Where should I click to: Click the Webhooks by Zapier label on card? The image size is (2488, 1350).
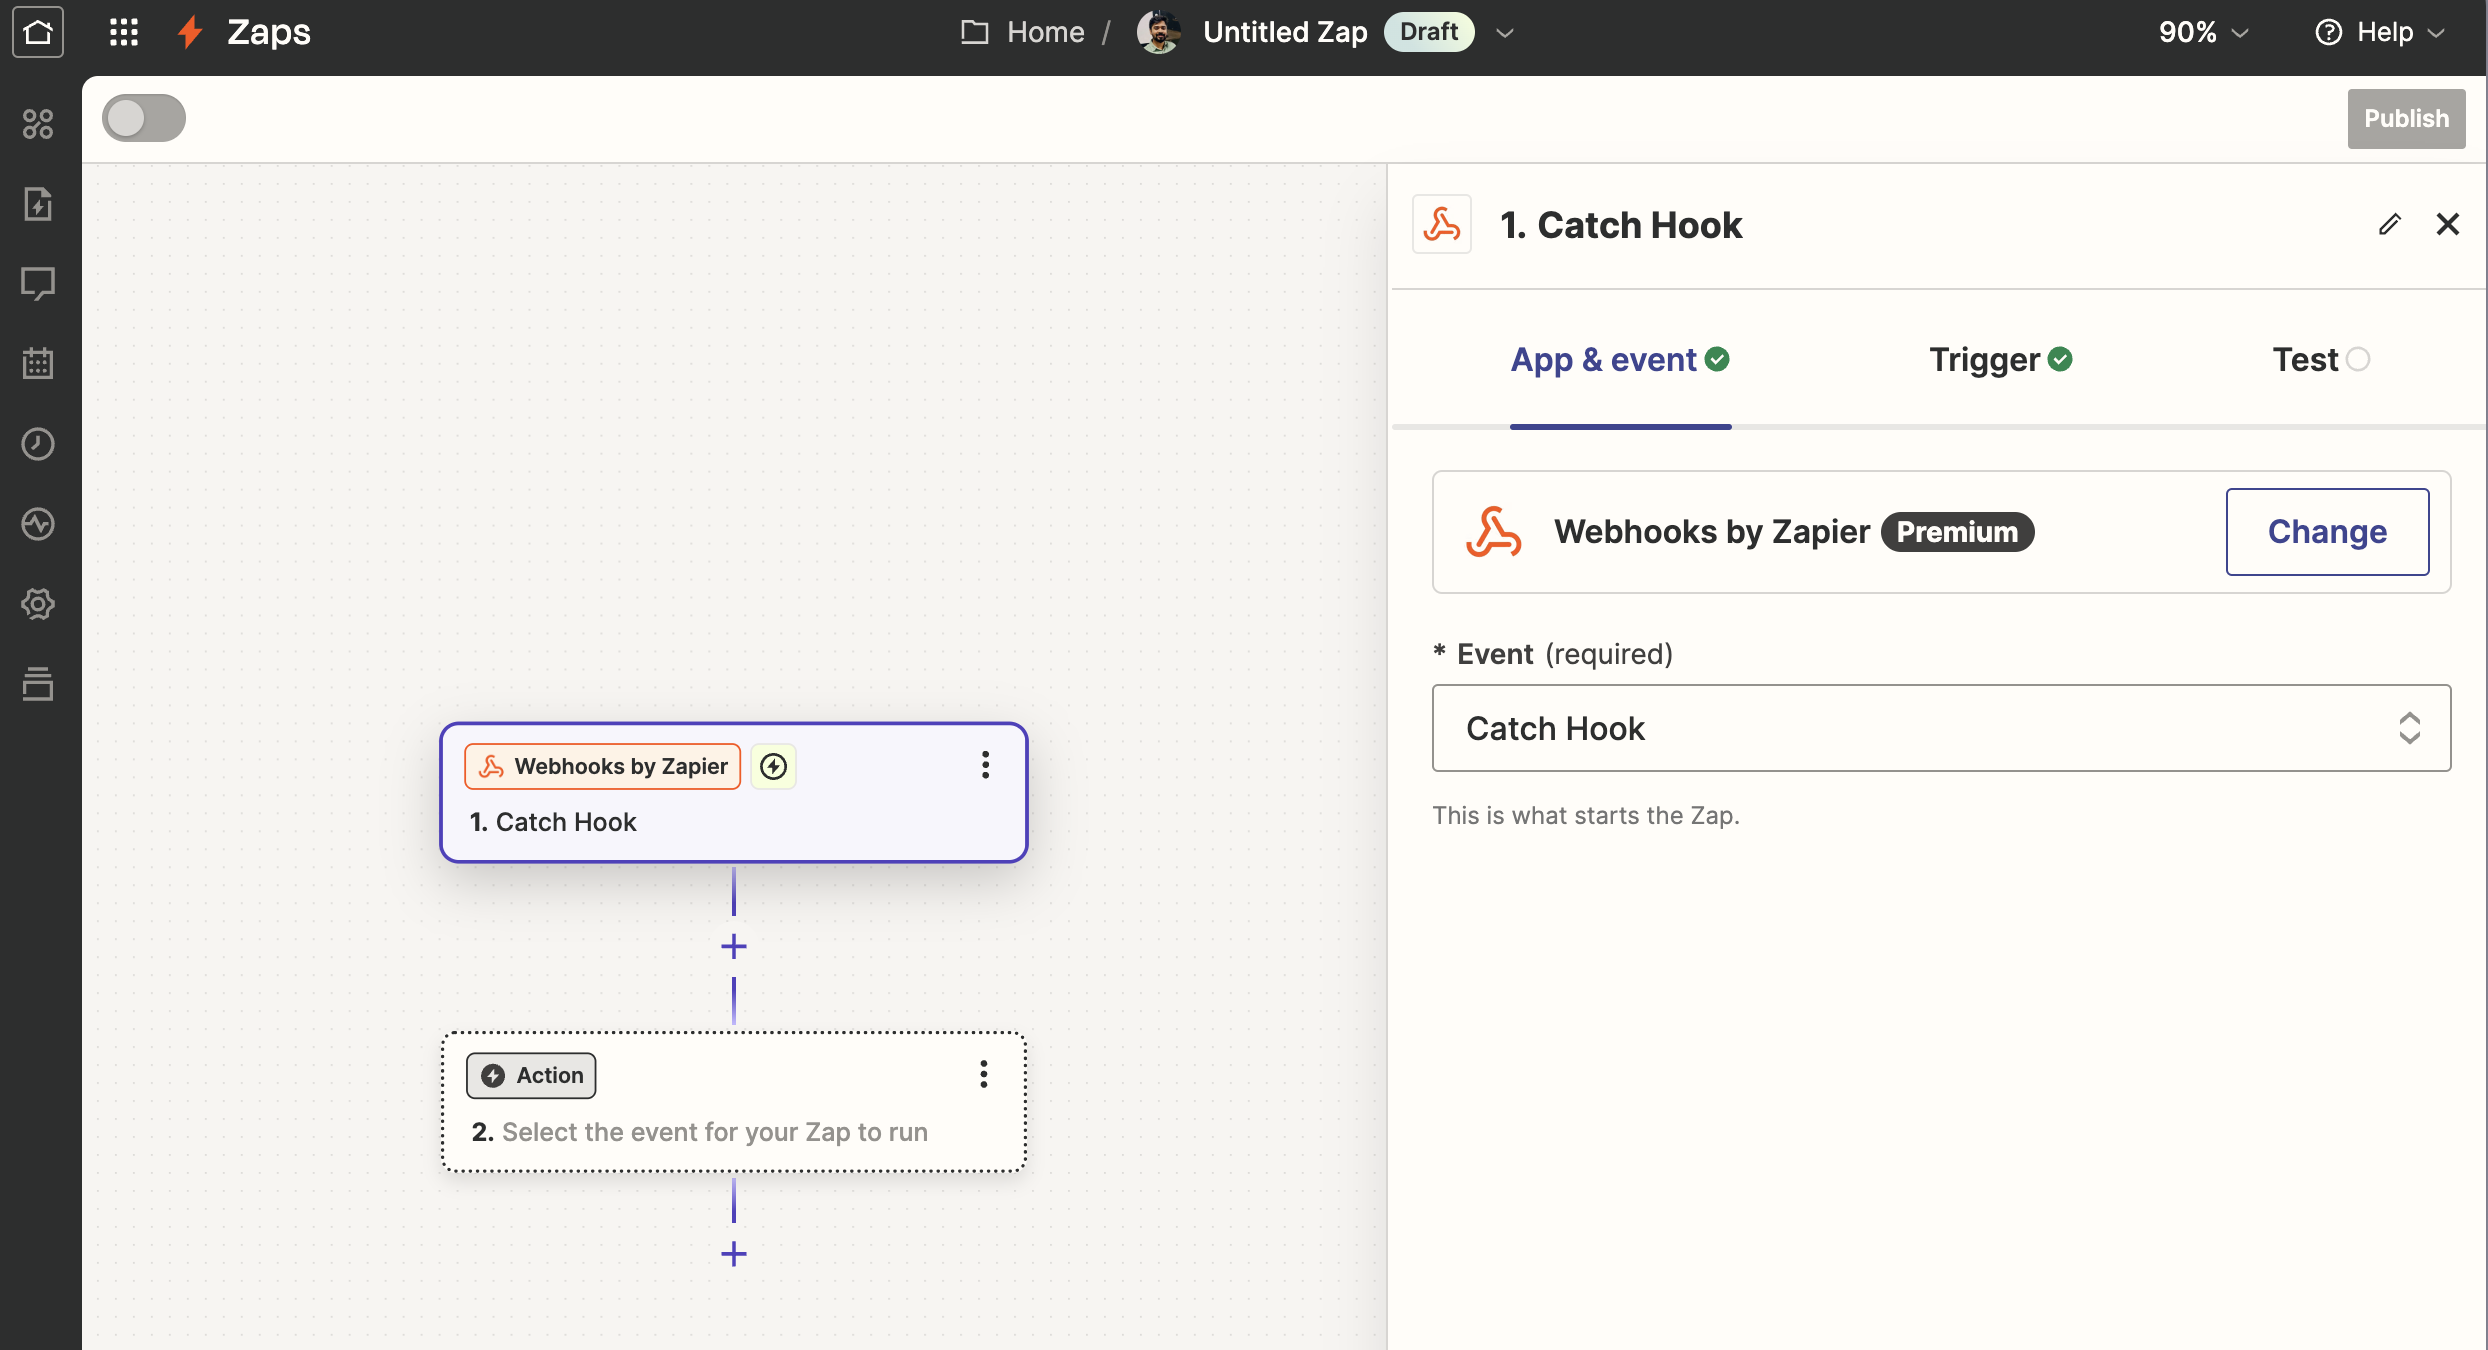tap(602, 766)
